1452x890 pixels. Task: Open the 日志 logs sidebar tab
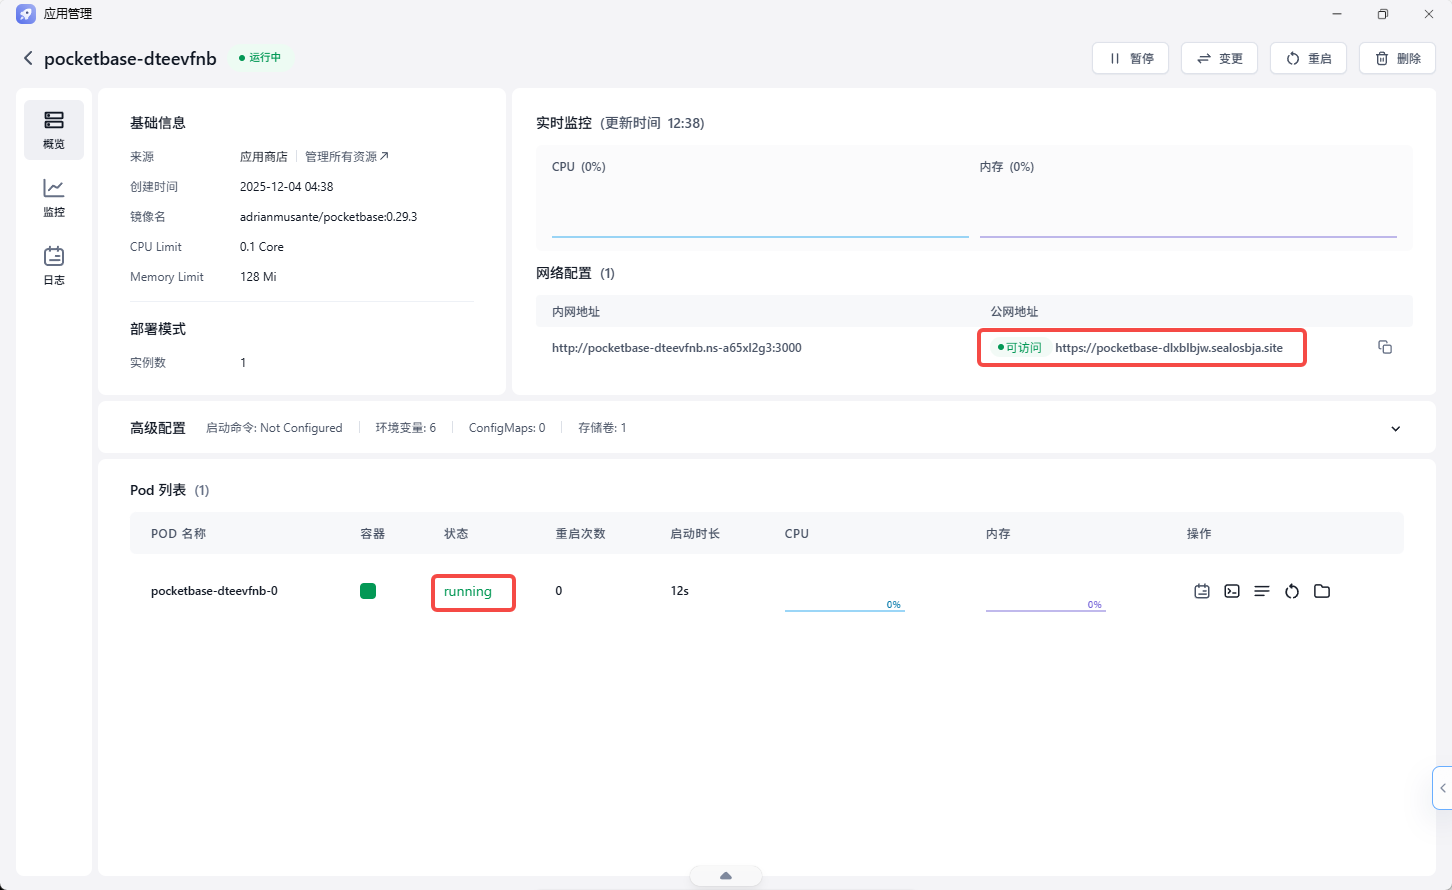pos(54,266)
